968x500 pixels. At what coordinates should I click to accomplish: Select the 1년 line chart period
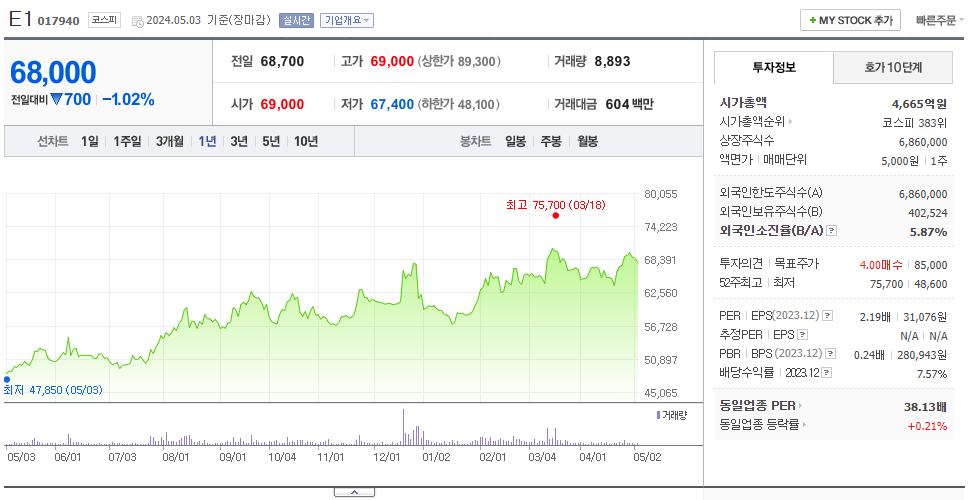coord(207,141)
